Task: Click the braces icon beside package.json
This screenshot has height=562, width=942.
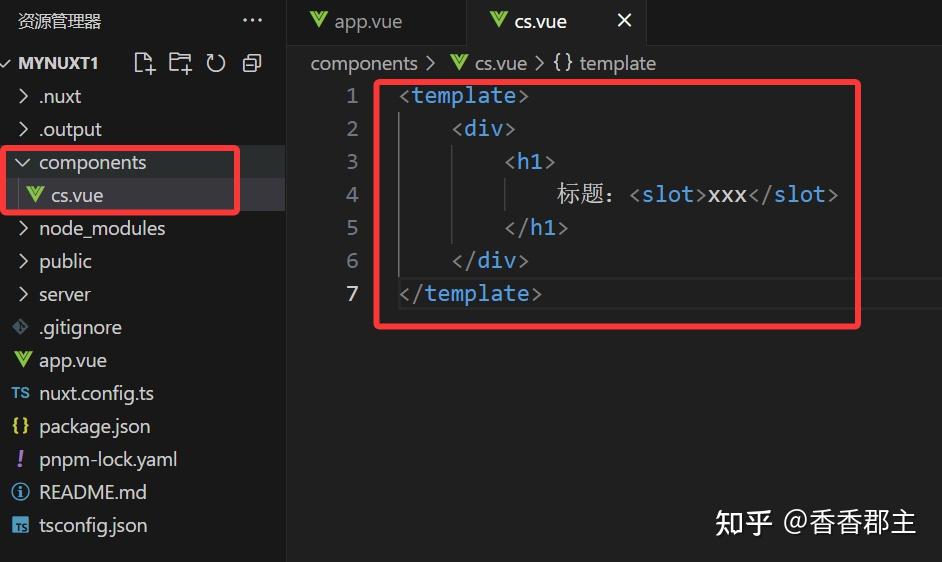Action: pos(20,426)
